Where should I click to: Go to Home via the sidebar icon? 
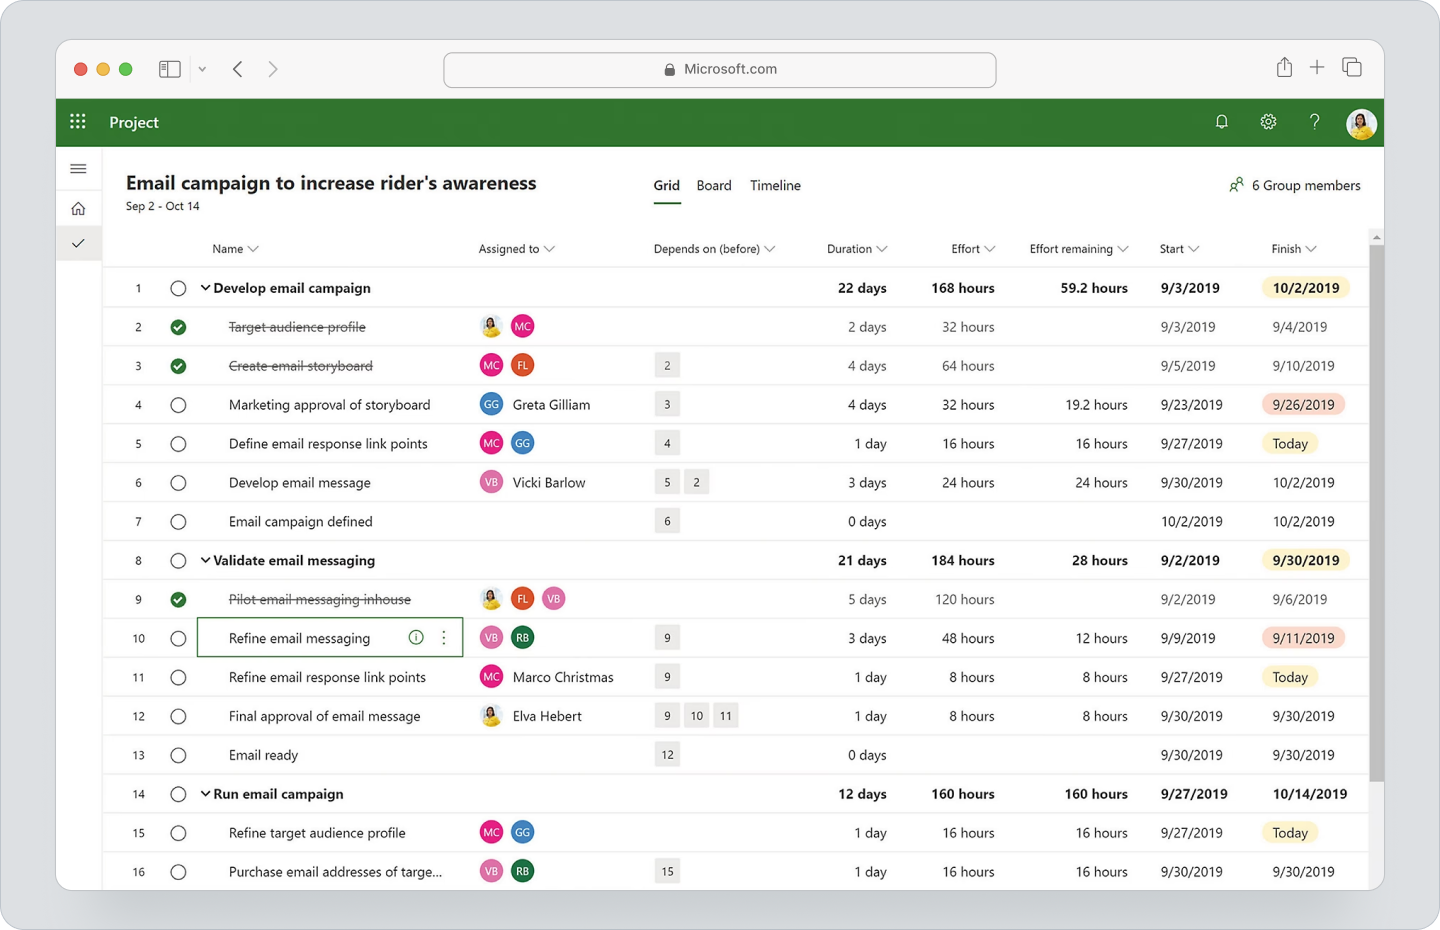click(x=78, y=208)
